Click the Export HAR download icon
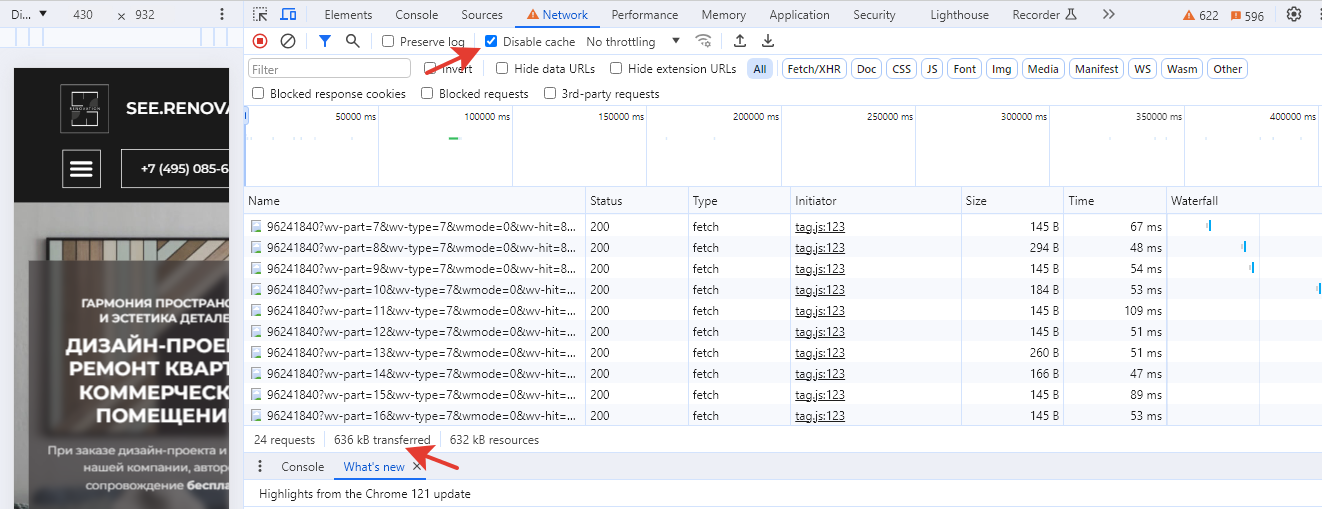This screenshot has height=509, width=1322. click(768, 41)
